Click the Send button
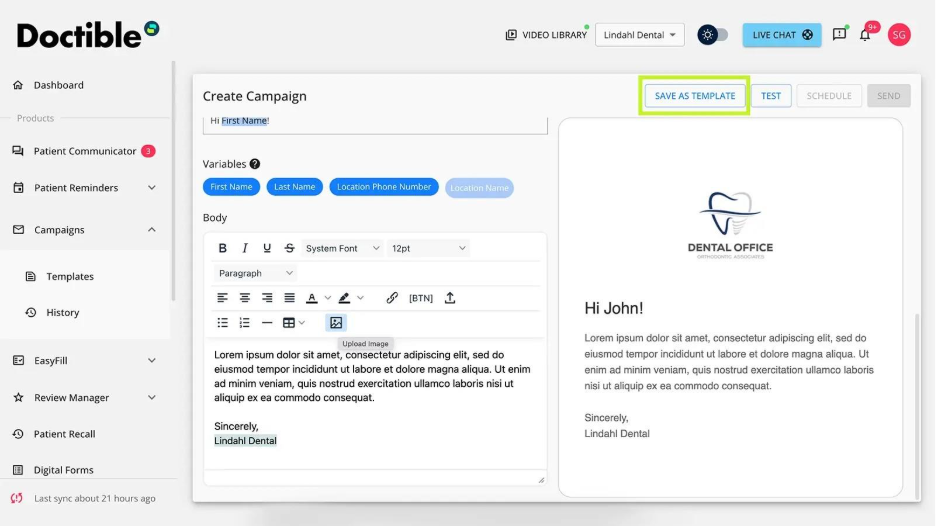The width and height of the screenshot is (936, 526). click(x=888, y=96)
